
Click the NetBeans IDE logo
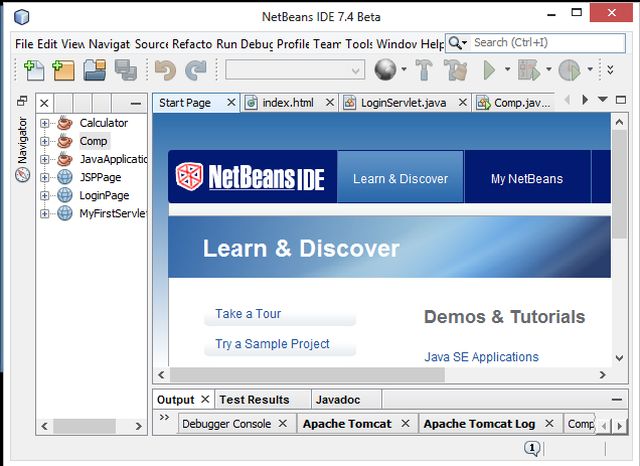[x=250, y=177]
